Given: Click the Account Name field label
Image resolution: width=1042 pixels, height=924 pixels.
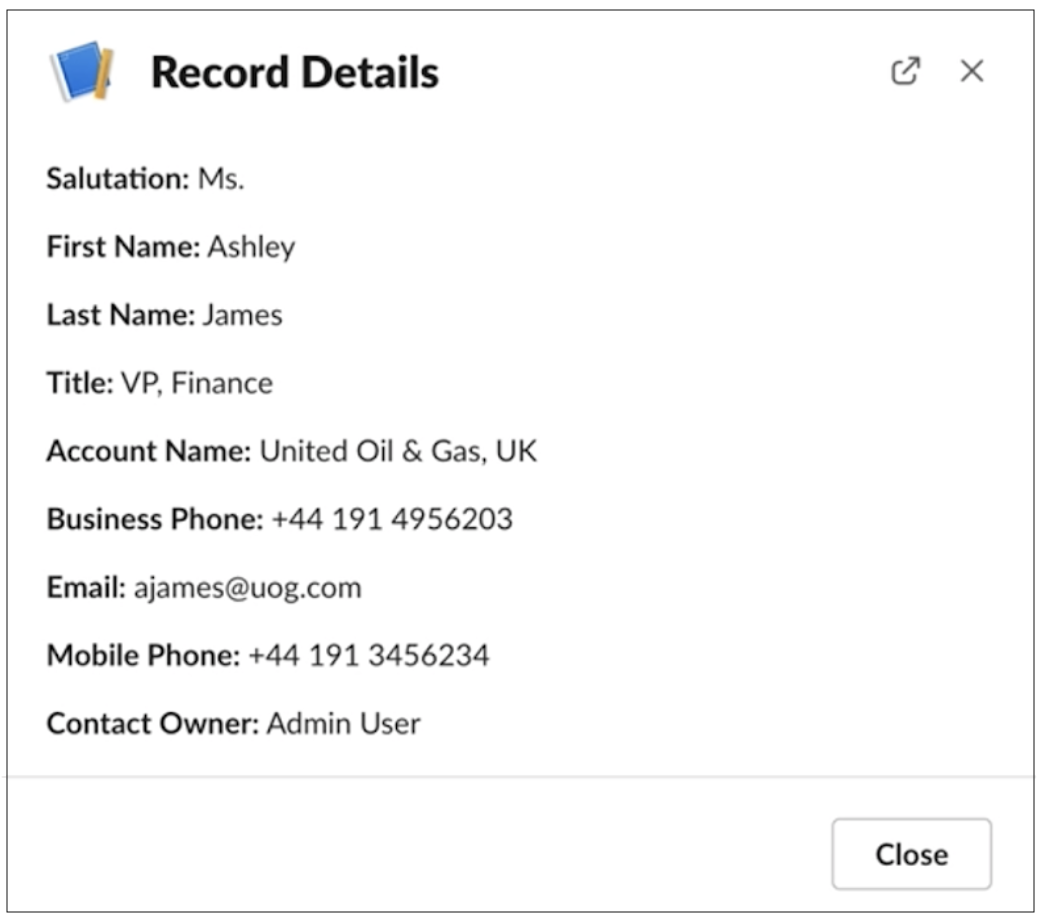Looking at the screenshot, I should point(149,451).
